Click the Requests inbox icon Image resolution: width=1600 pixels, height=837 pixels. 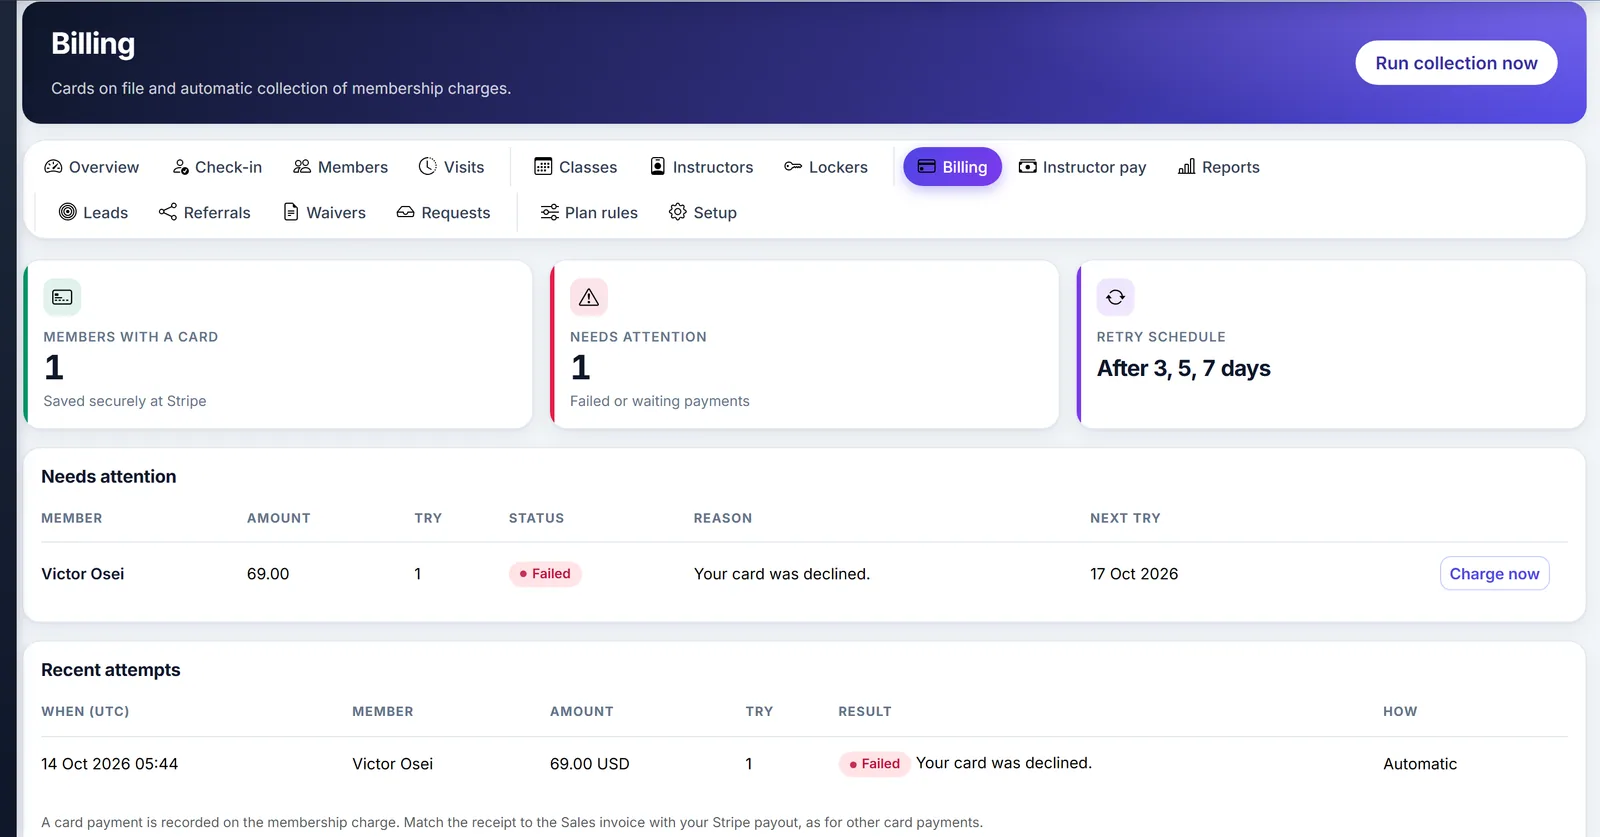tap(406, 212)
